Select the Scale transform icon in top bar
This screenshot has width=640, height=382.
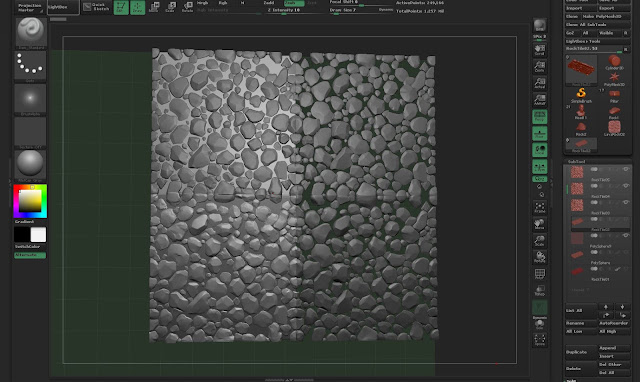click(171, 7)
